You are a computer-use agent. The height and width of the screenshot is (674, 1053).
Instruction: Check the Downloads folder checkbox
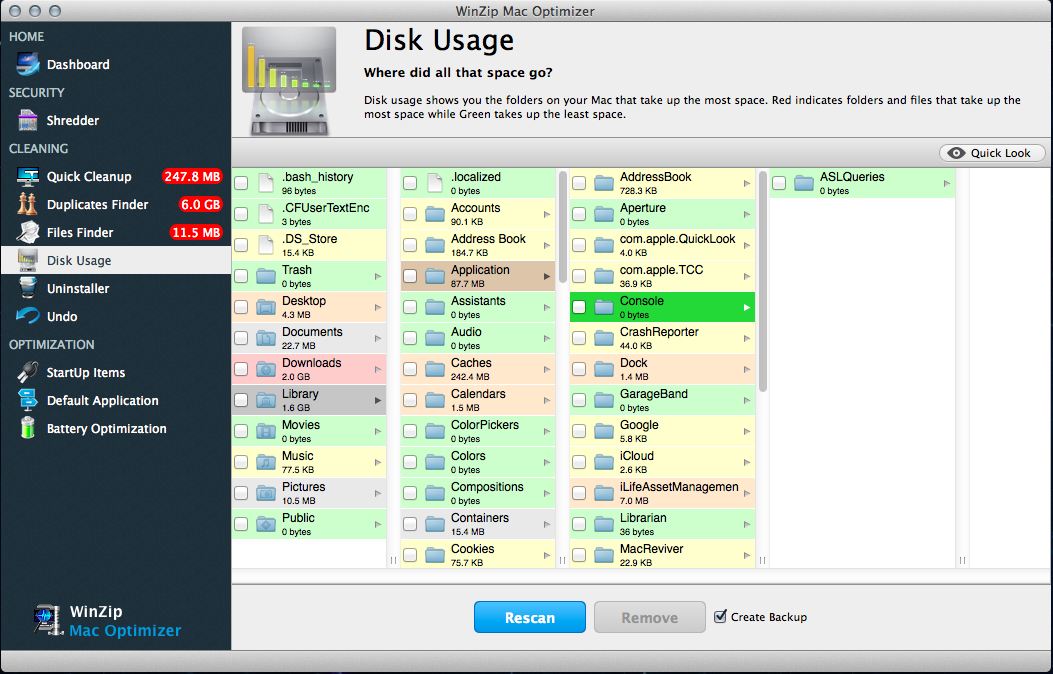241,369
